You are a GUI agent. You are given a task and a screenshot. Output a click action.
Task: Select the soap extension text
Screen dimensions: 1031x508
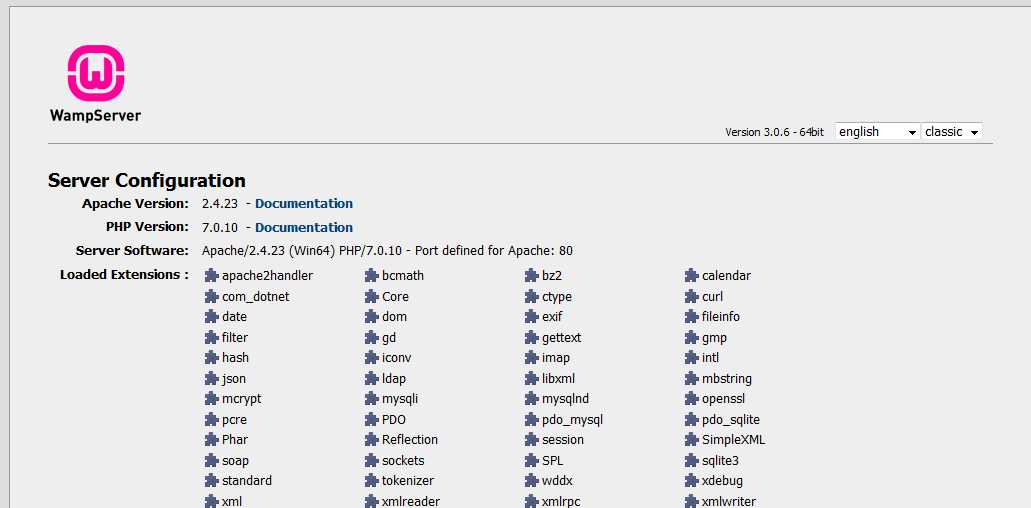tap(235, 461)
